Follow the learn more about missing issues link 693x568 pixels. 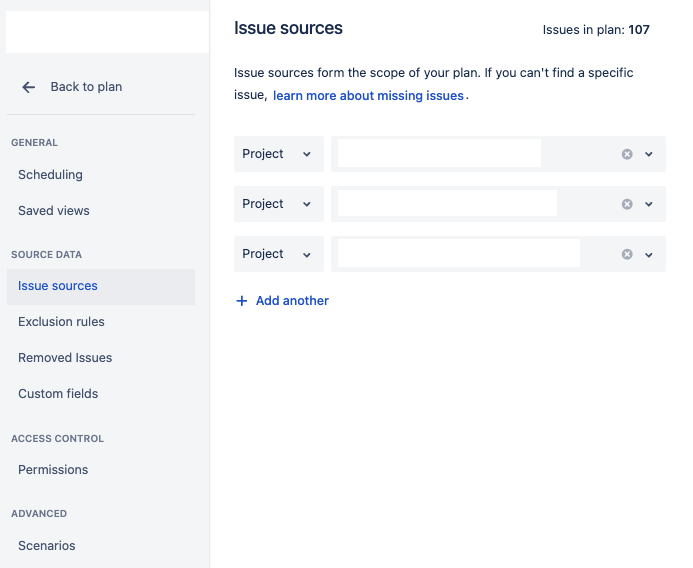[368, 95]
